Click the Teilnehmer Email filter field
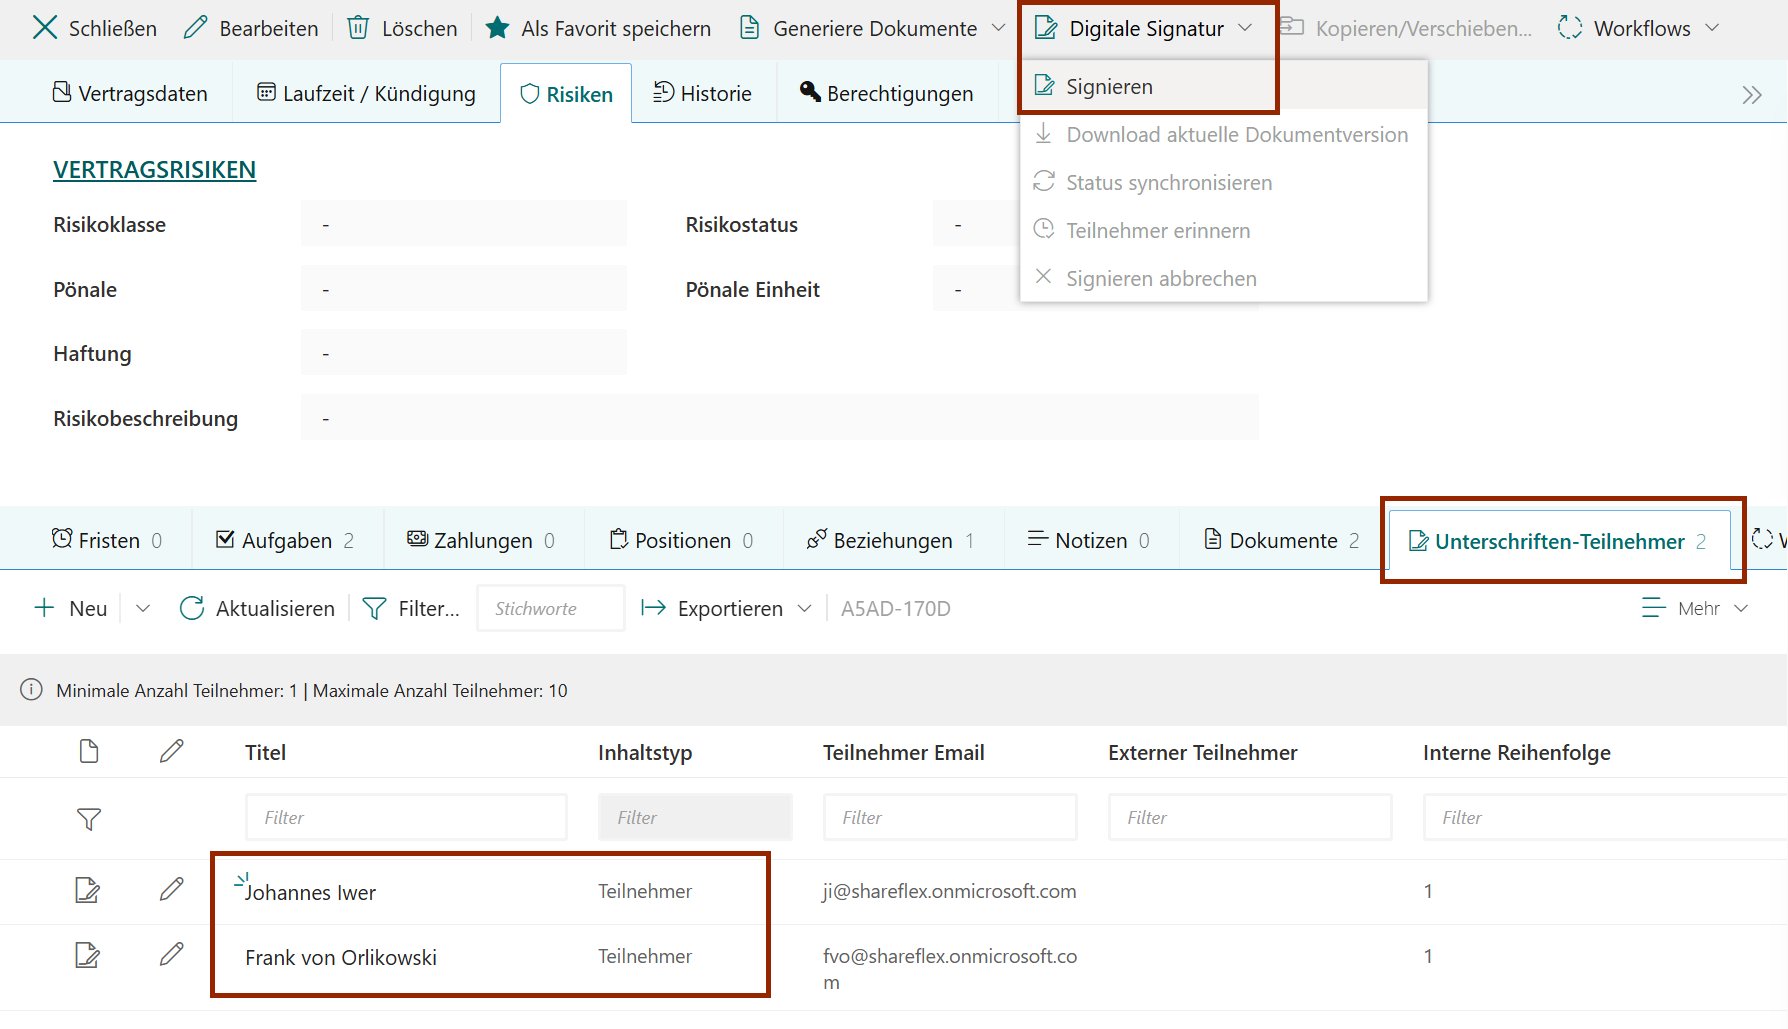 pyautogui.click(x=949, y=817)
